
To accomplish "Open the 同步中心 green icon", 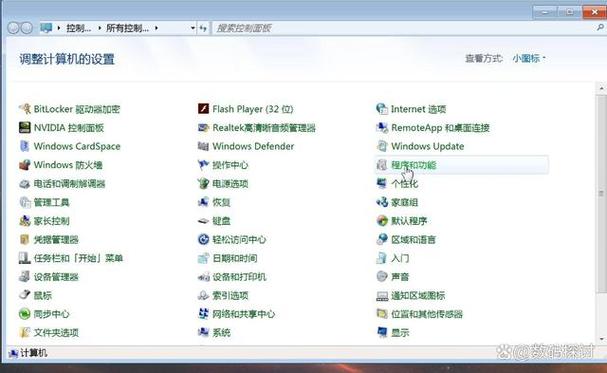I will 25,314.
